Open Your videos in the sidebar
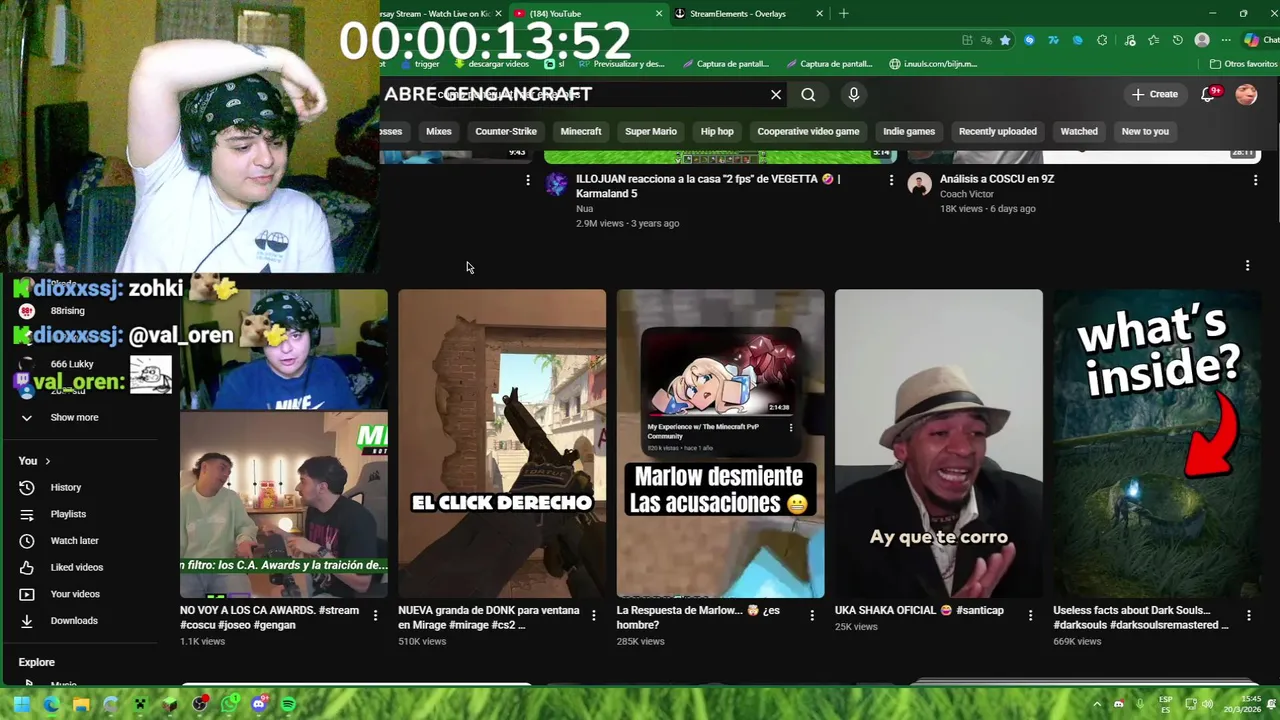This screenshot has width=1280, height=720. coord(75,594)
